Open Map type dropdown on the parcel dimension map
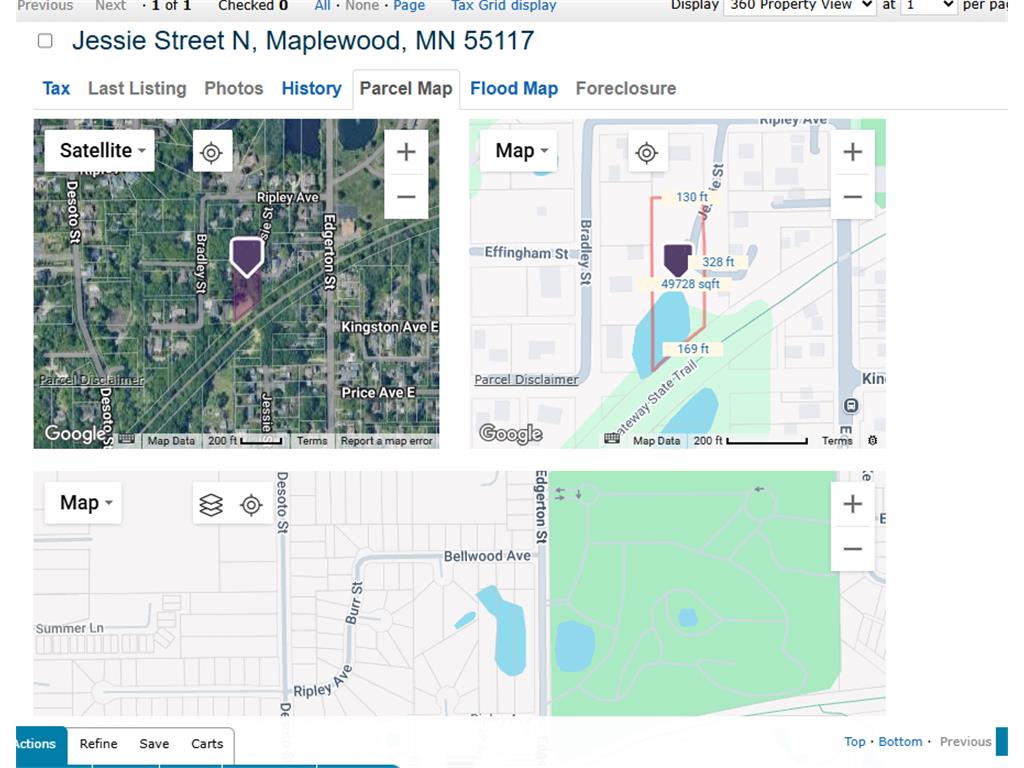This screenshot has height=768, width=1024. point(519,150)
